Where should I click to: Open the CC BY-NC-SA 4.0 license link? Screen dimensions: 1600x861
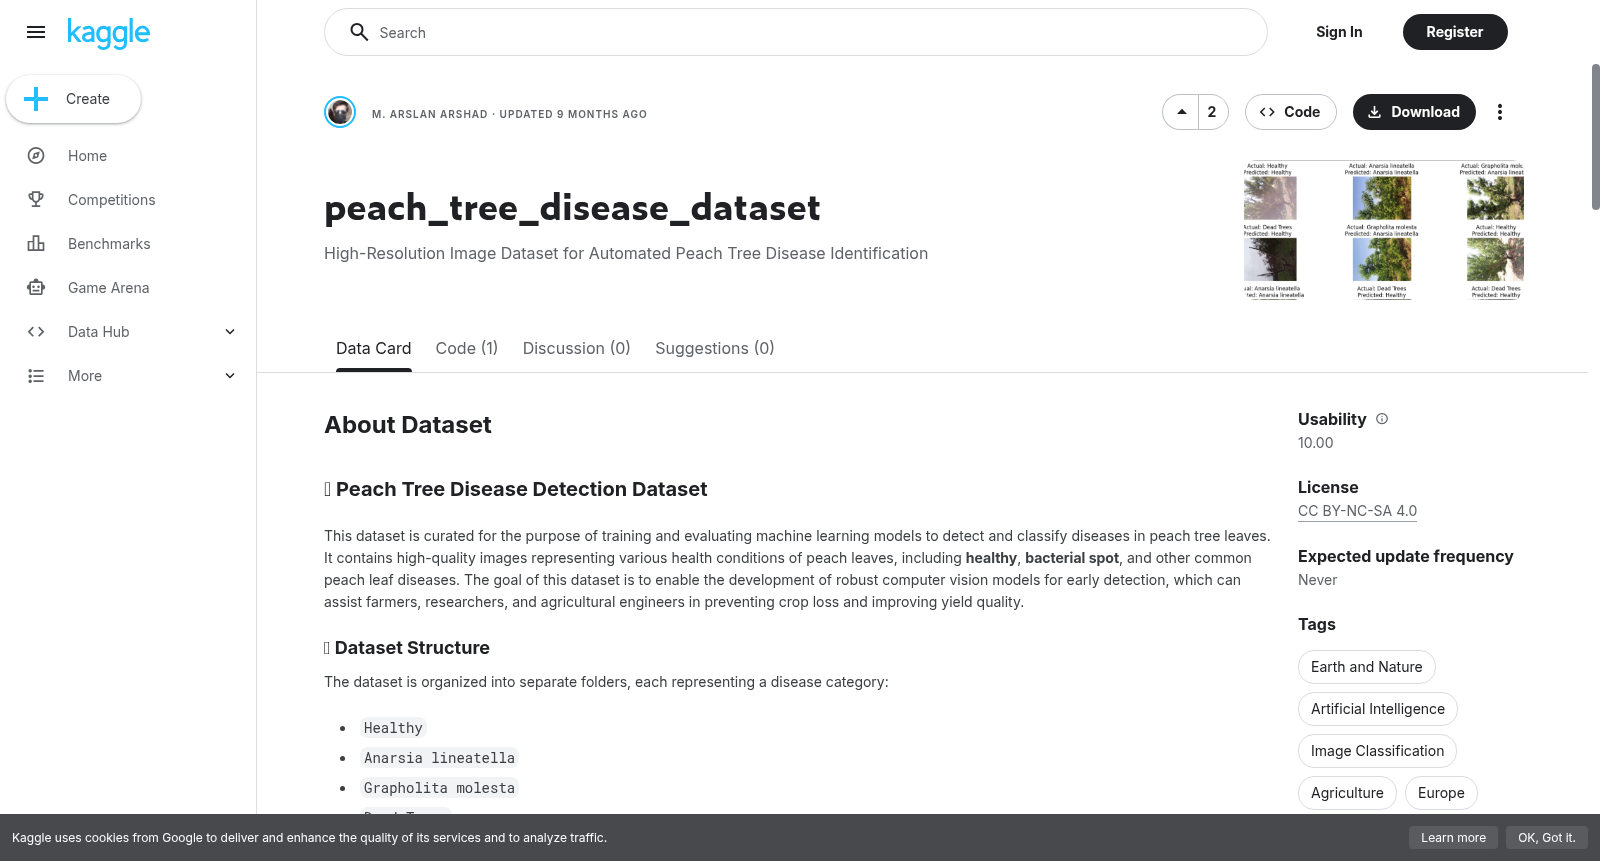[x=1357, y=511]
